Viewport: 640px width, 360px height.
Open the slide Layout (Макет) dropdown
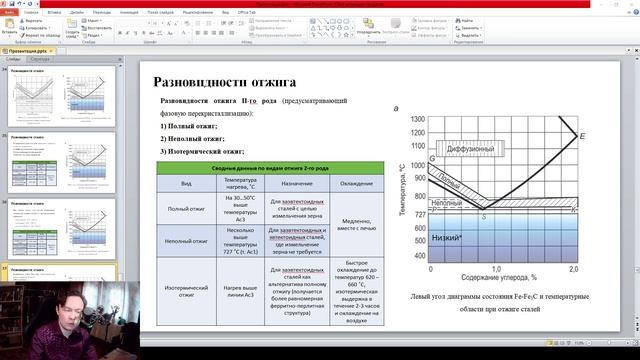click(x=92, y=21)
